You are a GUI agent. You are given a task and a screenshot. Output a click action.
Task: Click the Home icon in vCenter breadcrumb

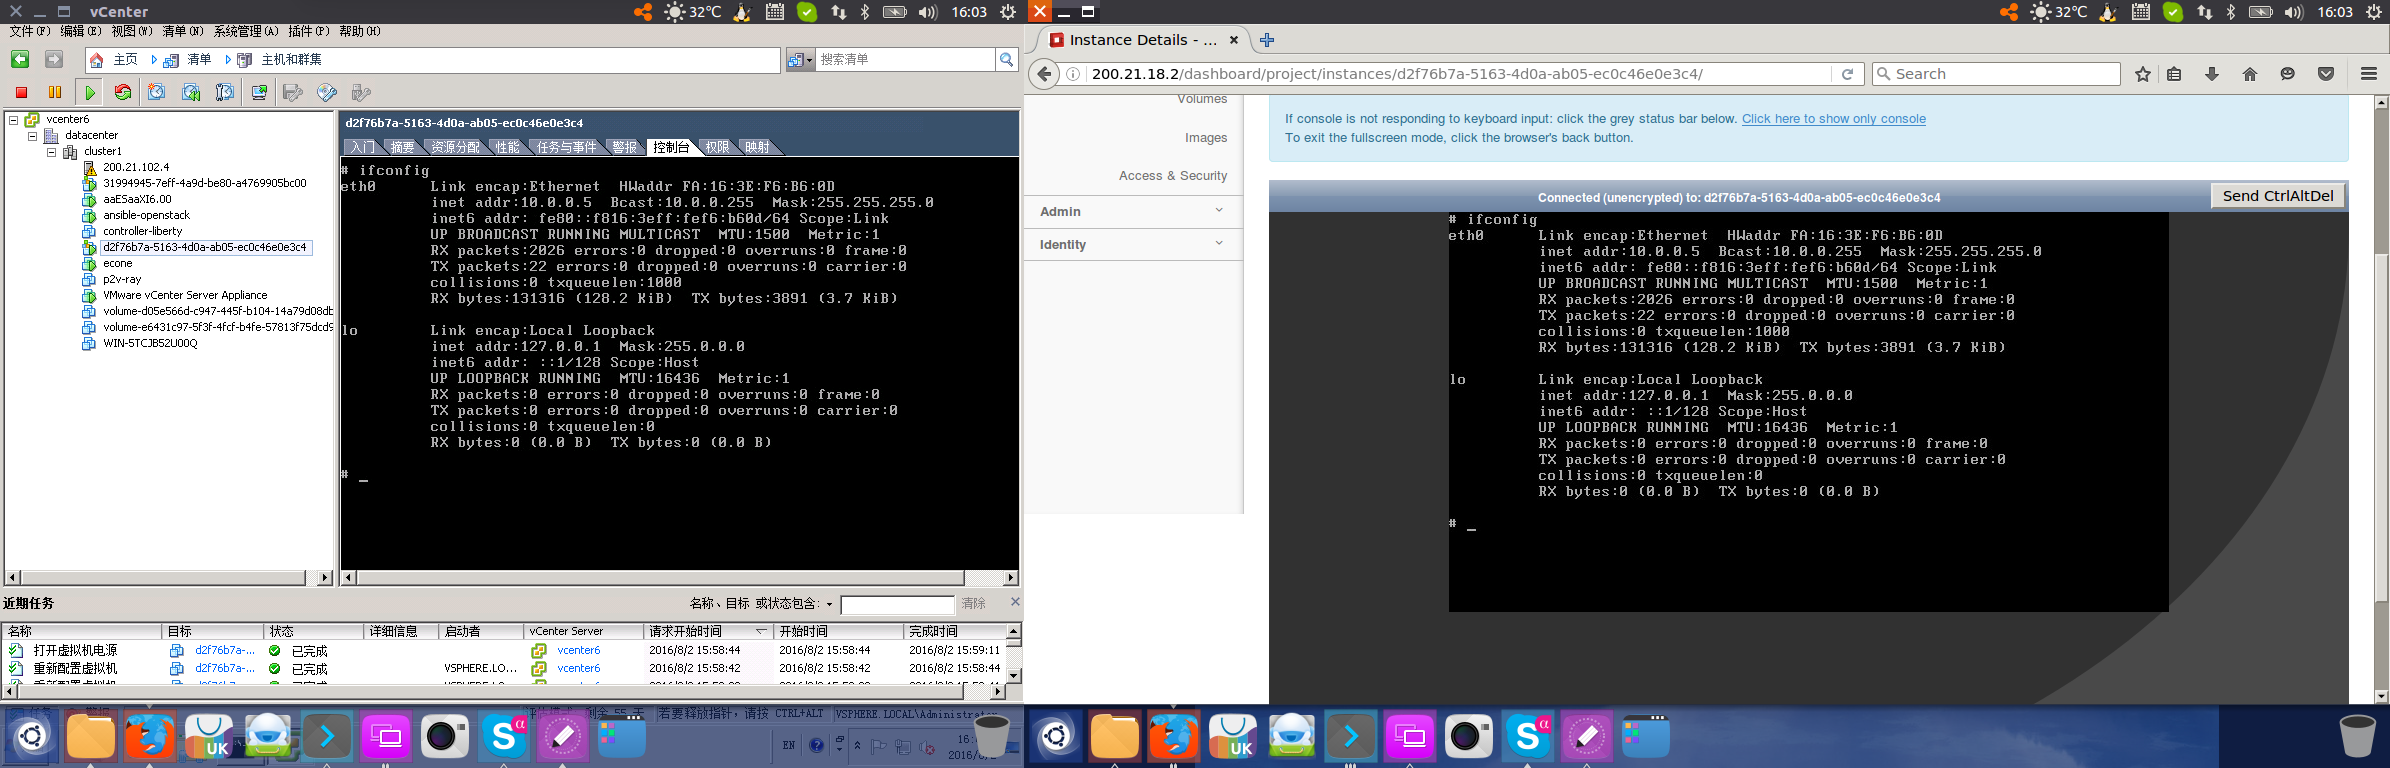[x=96, y=60]
